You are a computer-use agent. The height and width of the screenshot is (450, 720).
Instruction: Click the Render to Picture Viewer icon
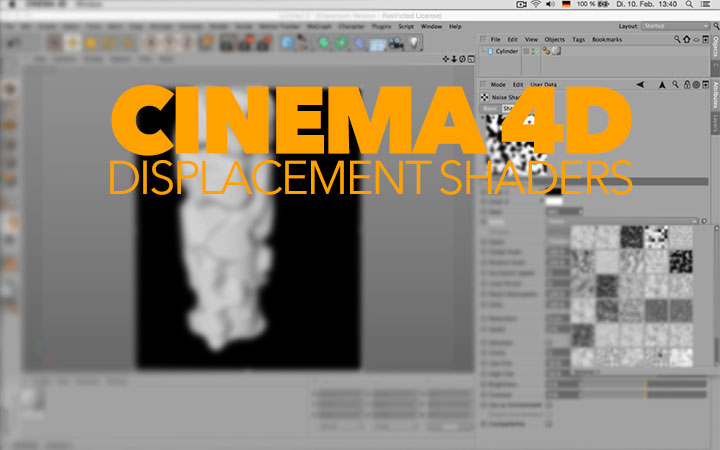tap(245, 43)
